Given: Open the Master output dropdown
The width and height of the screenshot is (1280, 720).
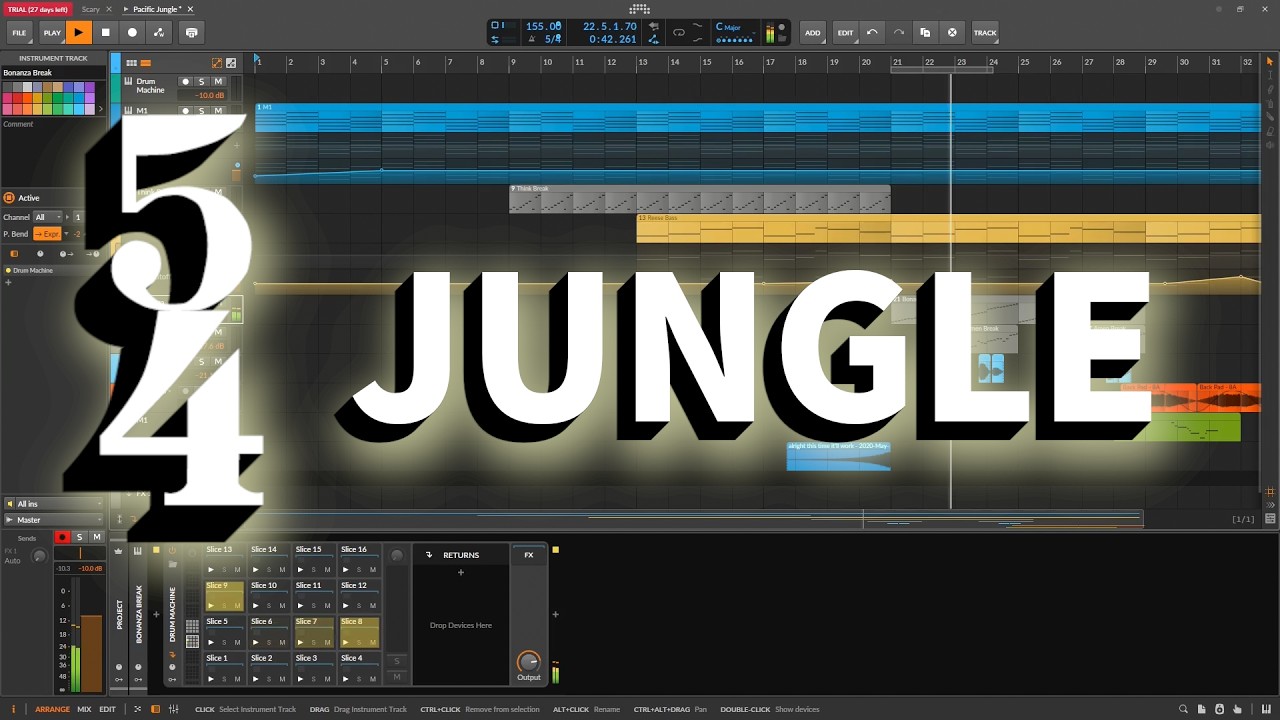Looking at the screenshot, I should point(54,520).
